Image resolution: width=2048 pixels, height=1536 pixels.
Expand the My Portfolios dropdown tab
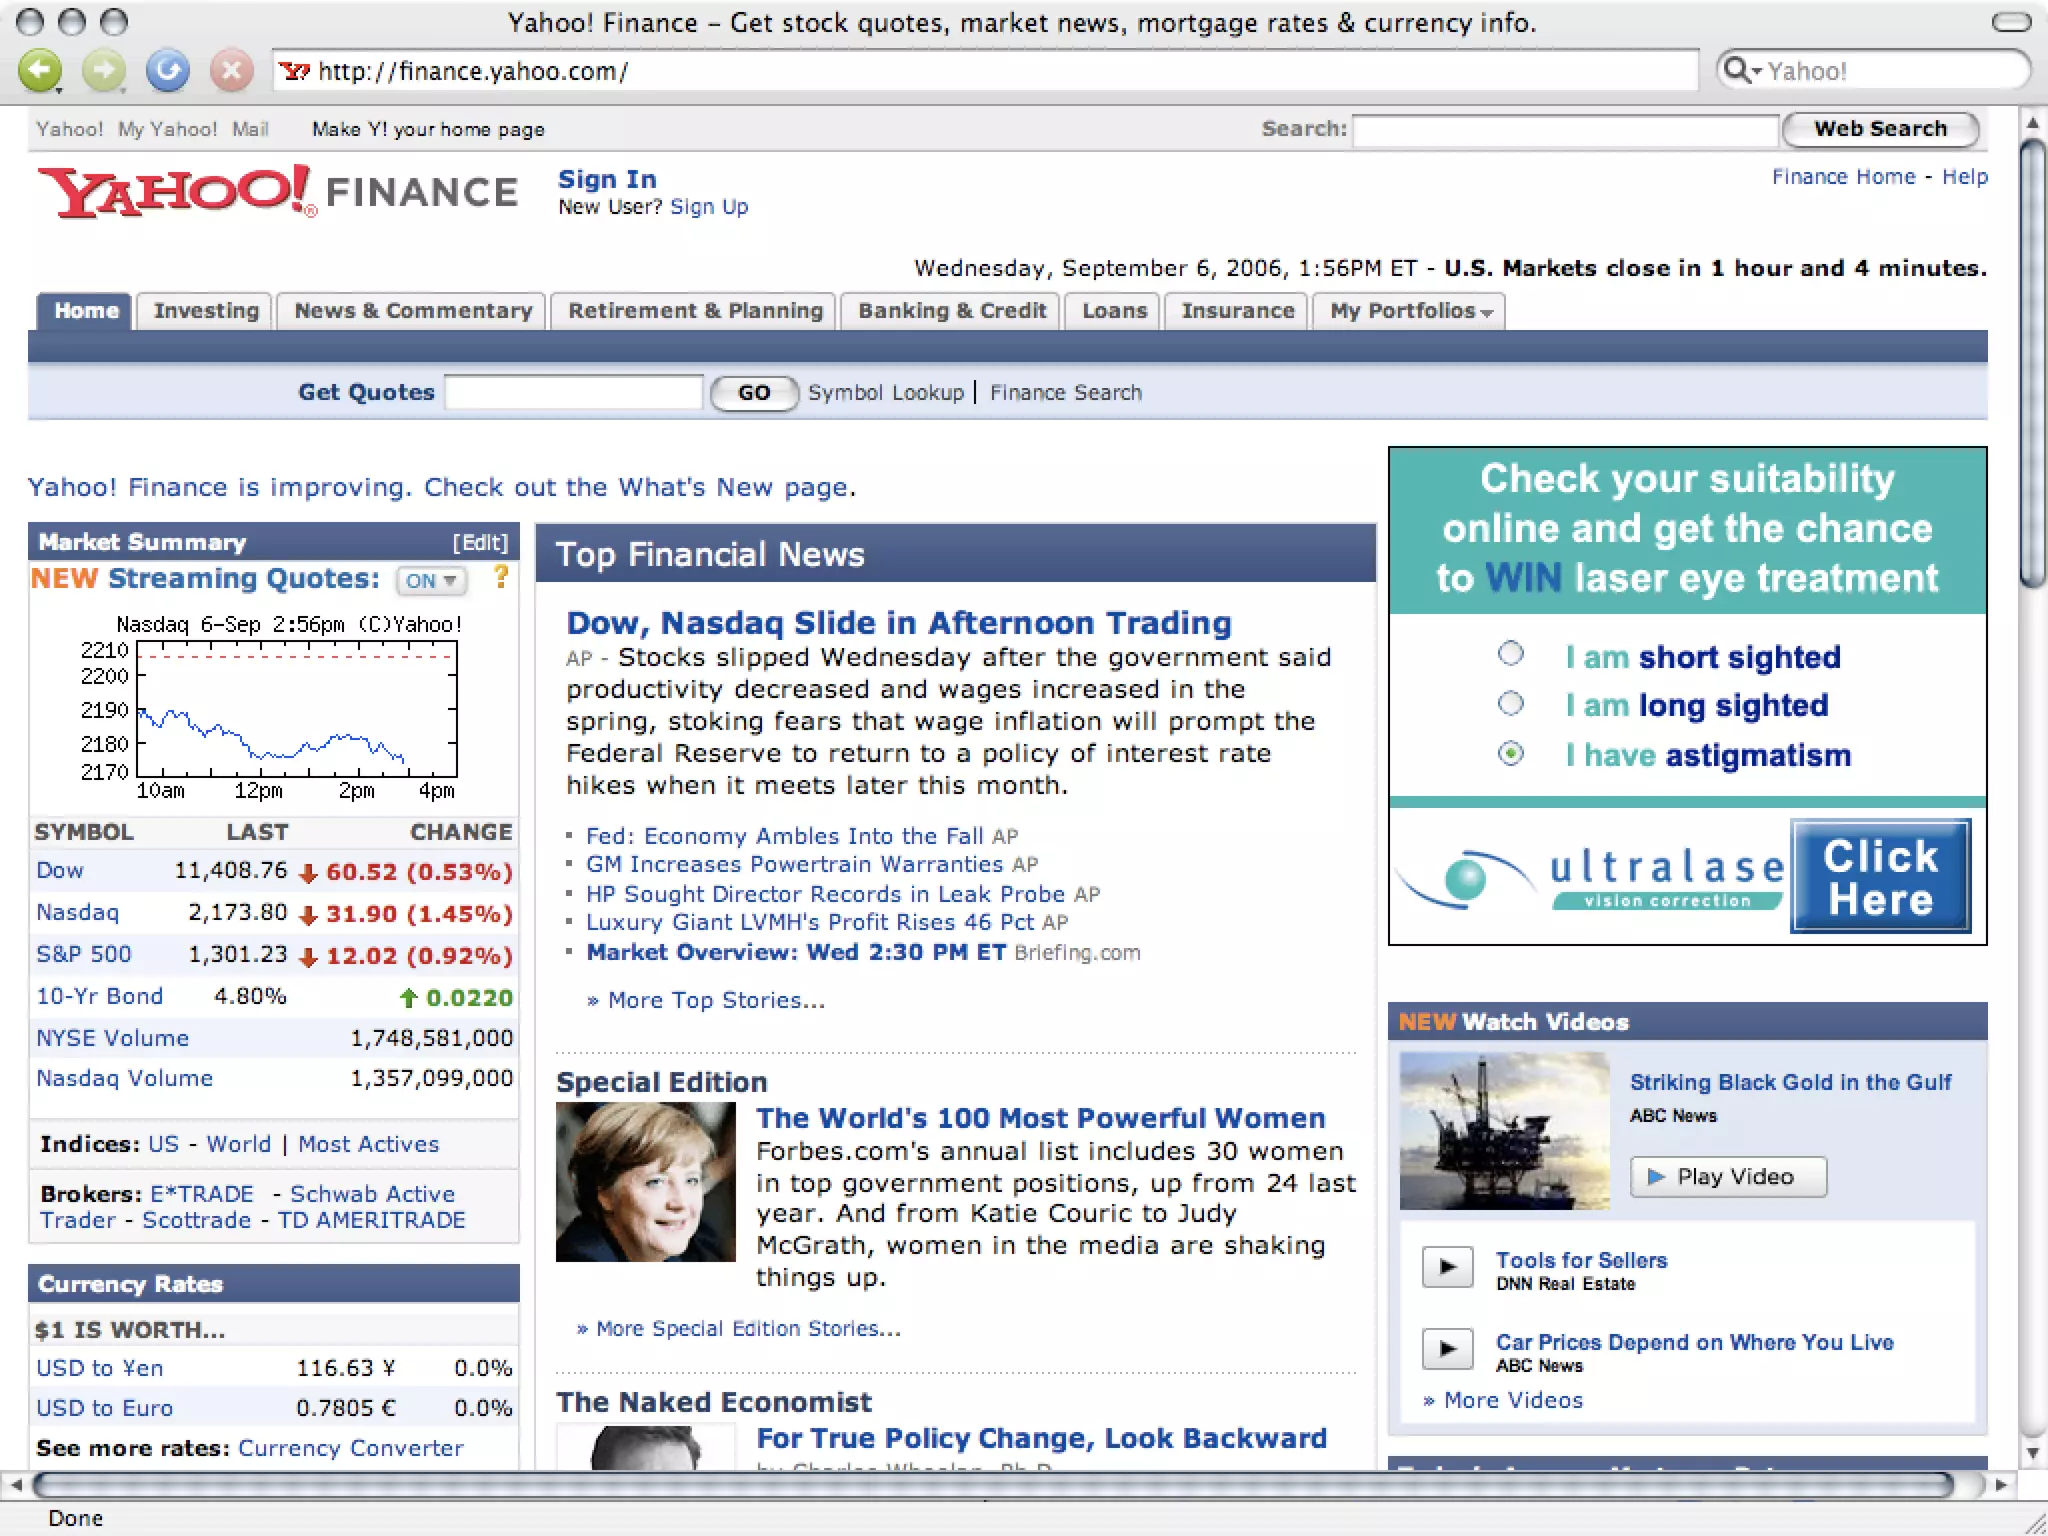coord(1408,311)
